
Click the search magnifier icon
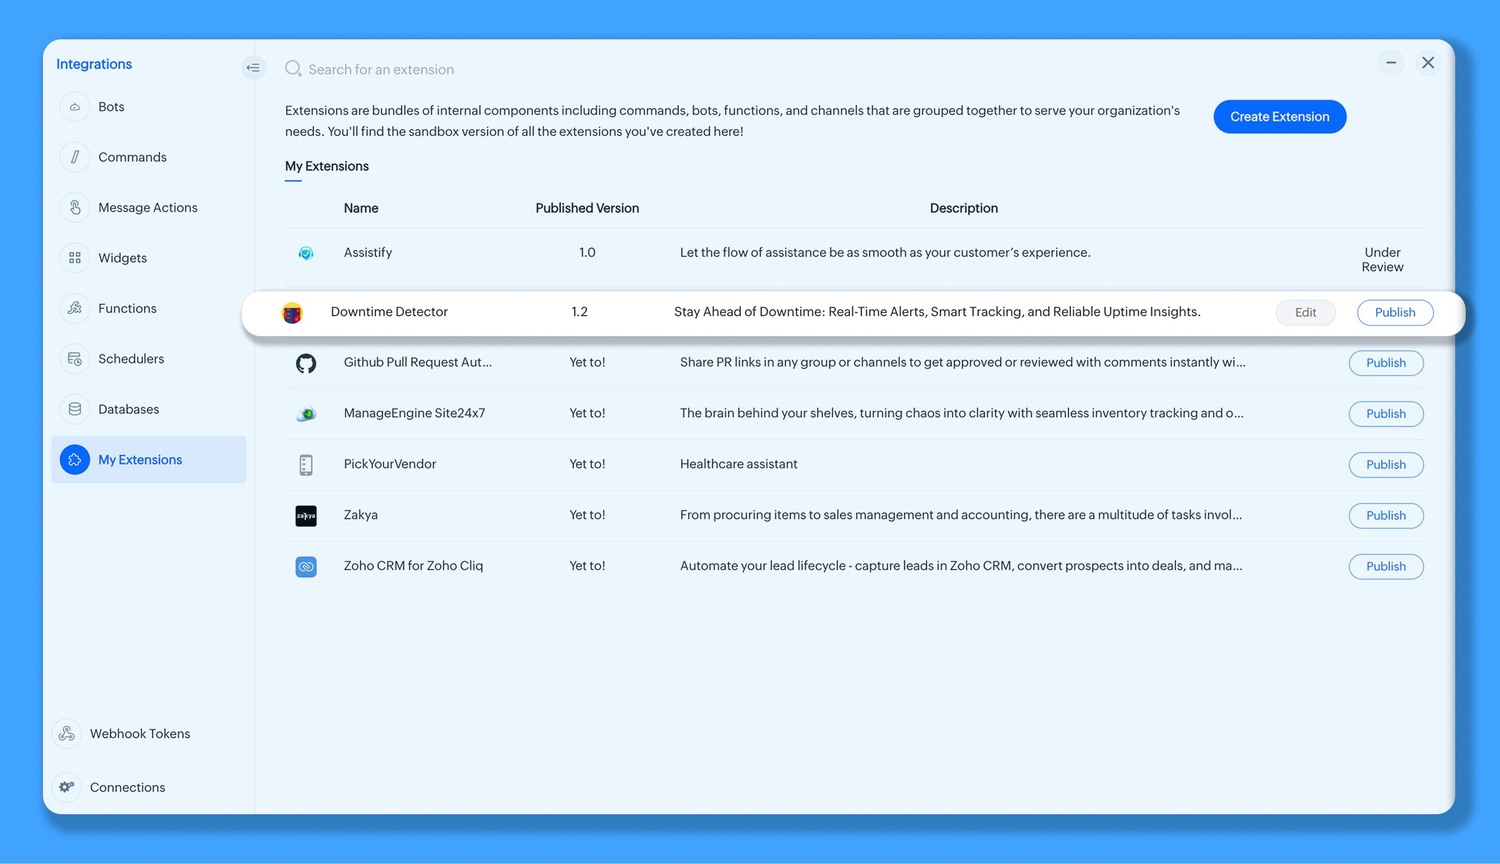[293, 69]
